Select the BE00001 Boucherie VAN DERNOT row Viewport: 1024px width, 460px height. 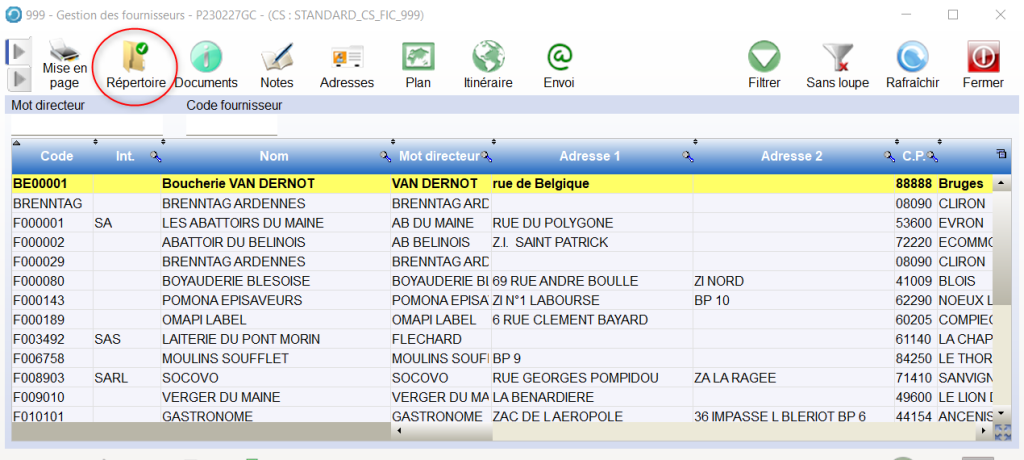pyautogui.click(x=237, y=184)
